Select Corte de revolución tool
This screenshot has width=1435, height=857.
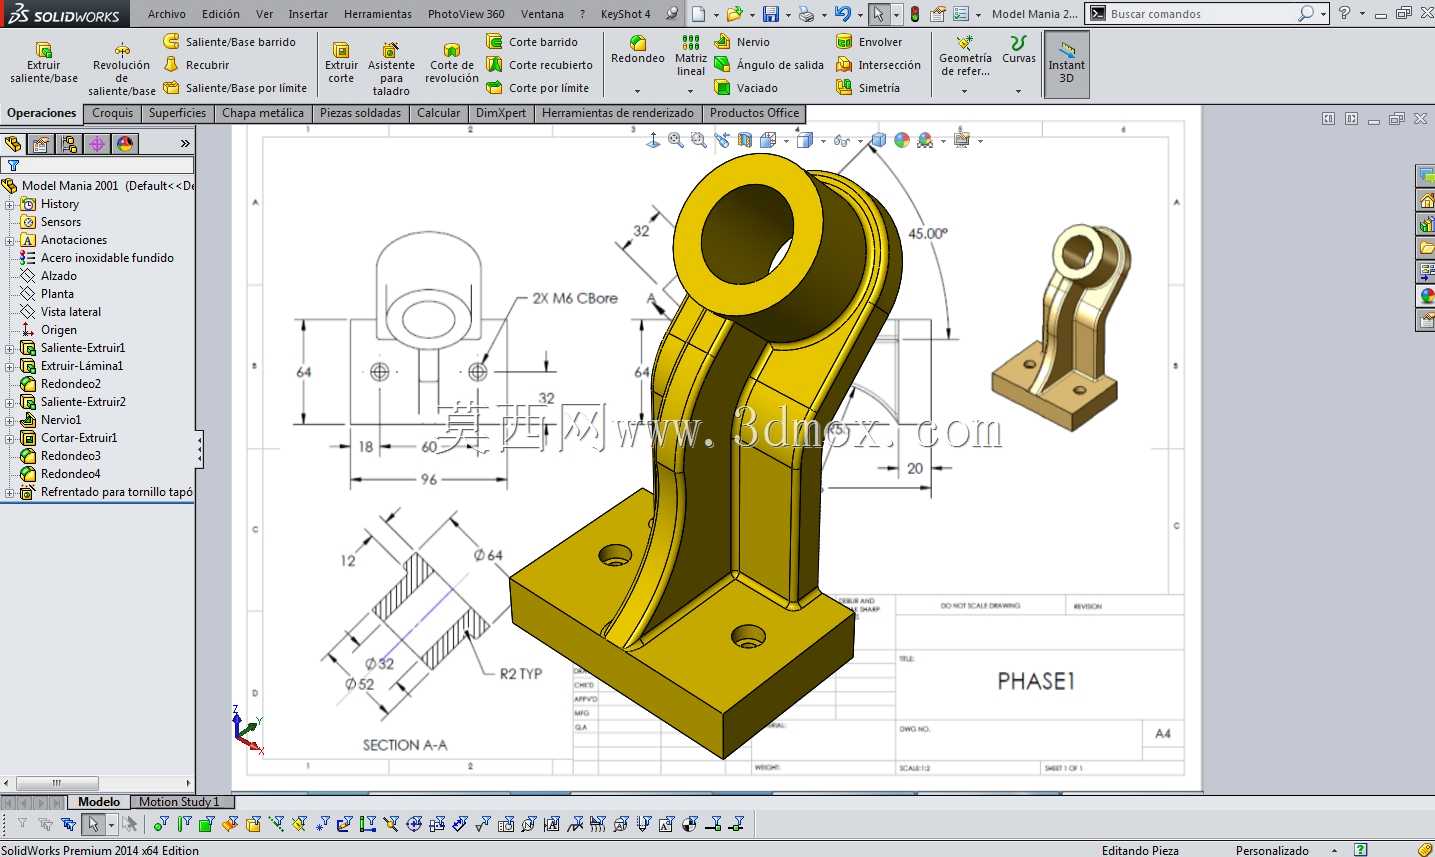tap(452, 63)
